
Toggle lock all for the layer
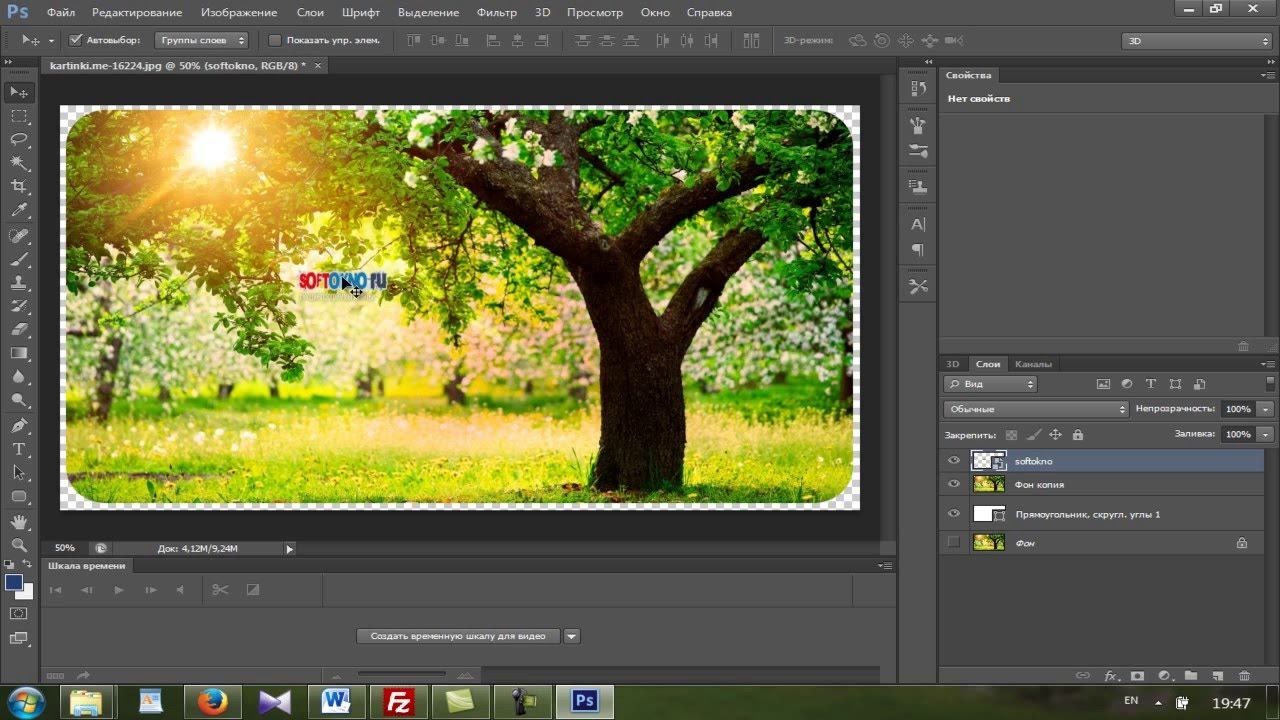[1077, 435]
